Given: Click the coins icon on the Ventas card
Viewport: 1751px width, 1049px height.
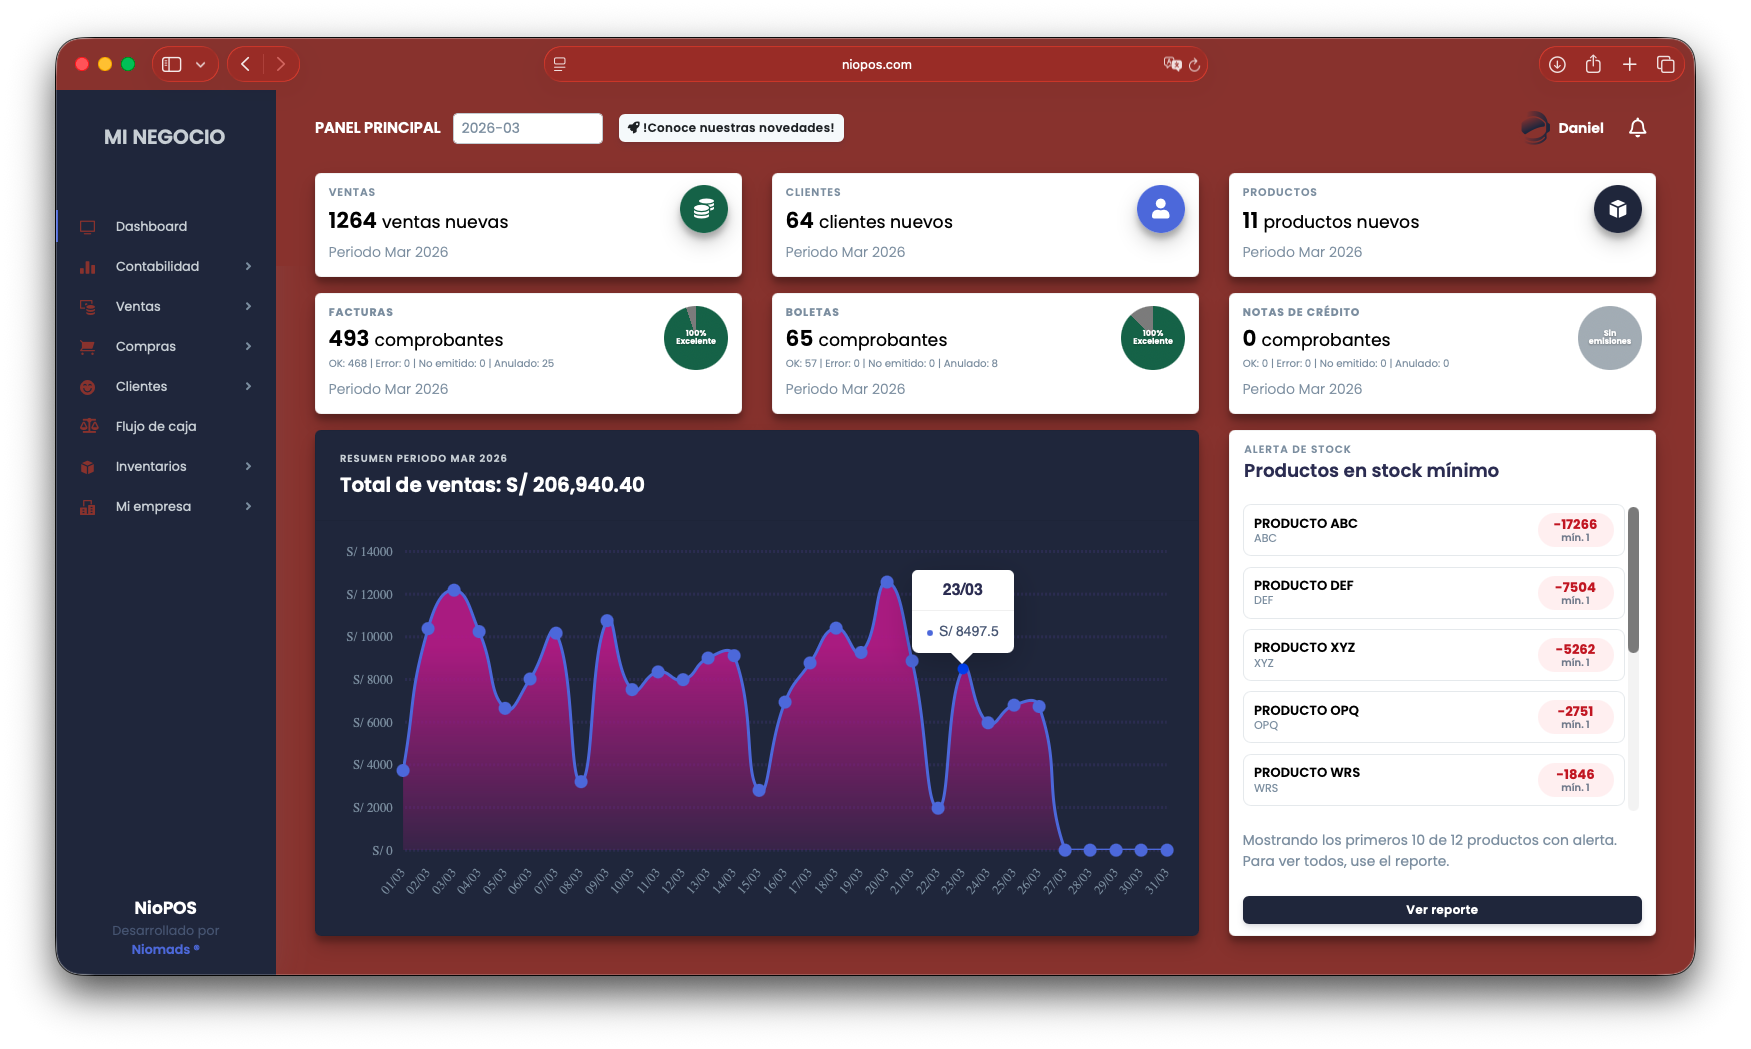Looking at the screenshot, I should (703, 209).
